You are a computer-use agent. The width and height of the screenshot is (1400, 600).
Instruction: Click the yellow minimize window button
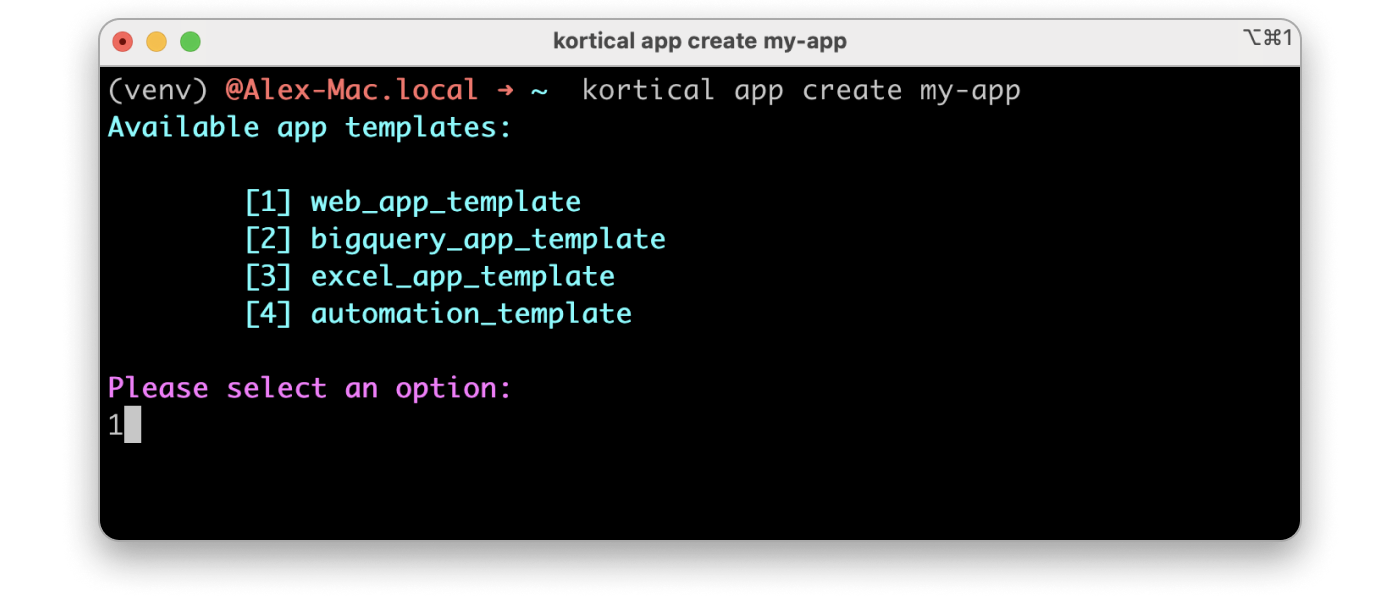pyautogui.click(x=155, y=41)
